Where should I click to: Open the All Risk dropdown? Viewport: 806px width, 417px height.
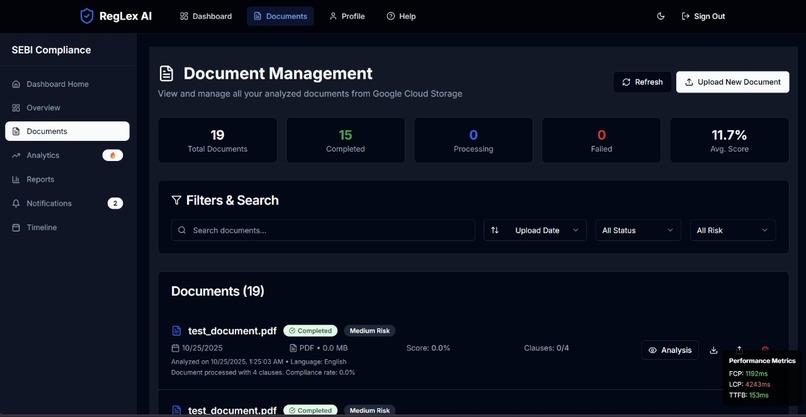pyautogui.click(x=732, y=230)
